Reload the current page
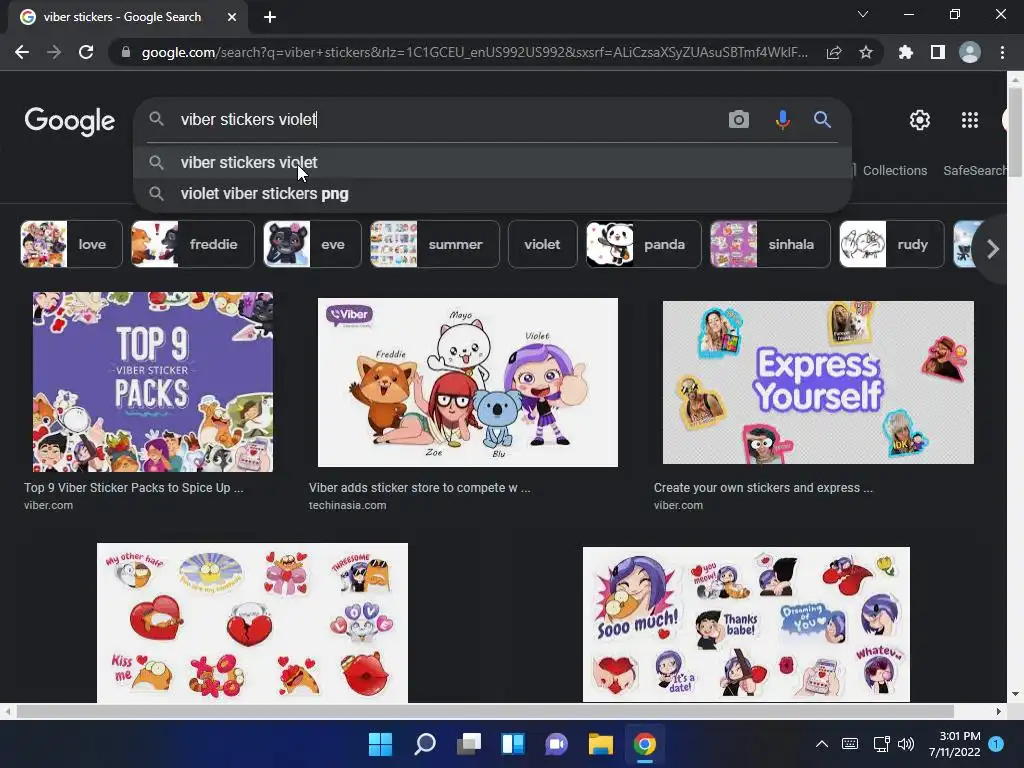The width and height of the screenshot is (1024, 768). pyautogui.click(x=86, y=52)
